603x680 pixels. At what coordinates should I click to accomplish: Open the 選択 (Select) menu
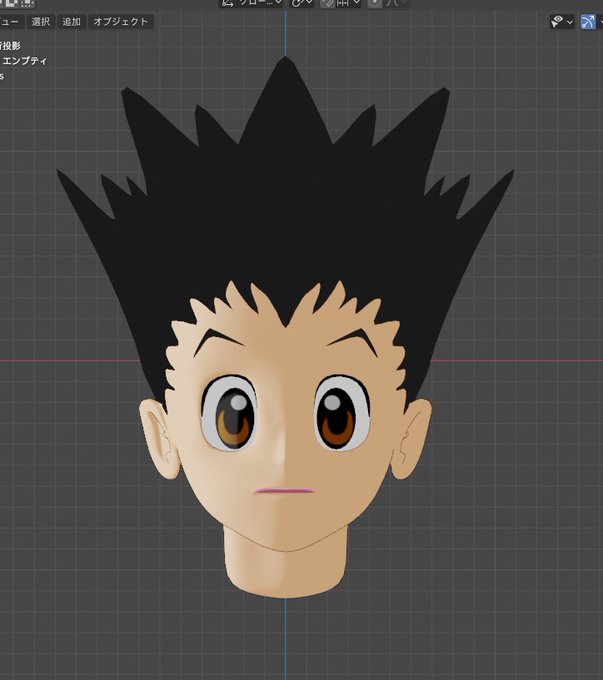pyautogui.click(x=41, y=22)
